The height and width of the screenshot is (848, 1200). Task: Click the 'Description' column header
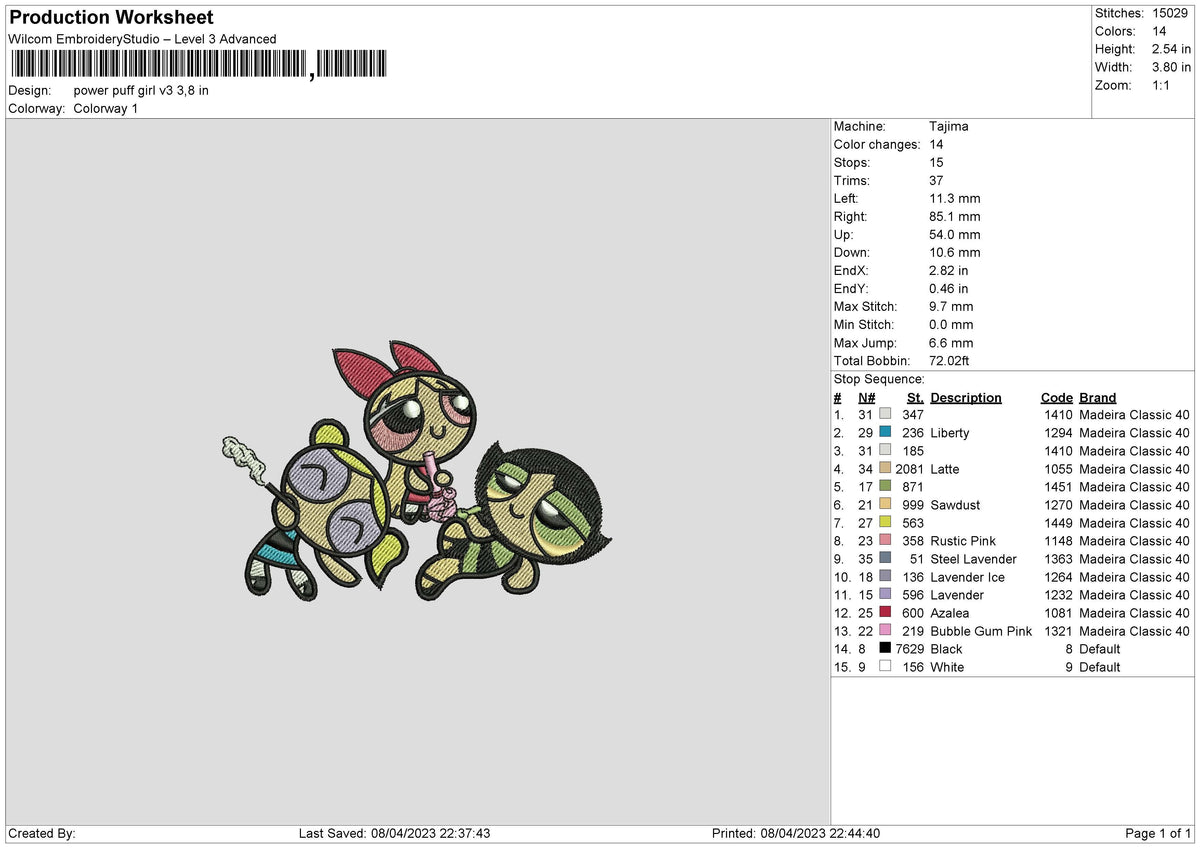966,398
